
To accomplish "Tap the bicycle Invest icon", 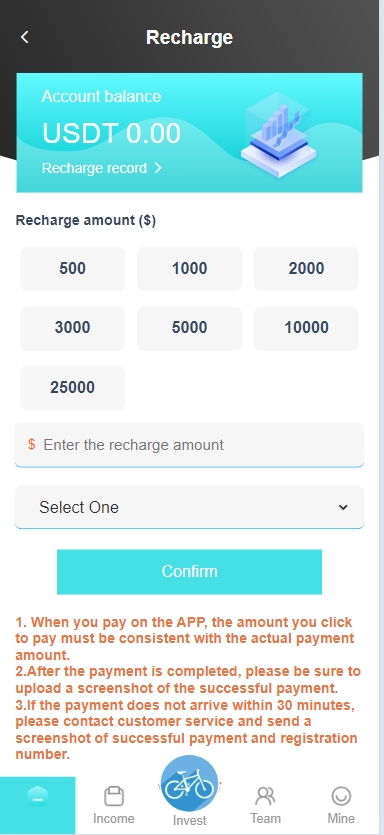I will point(189,783).
